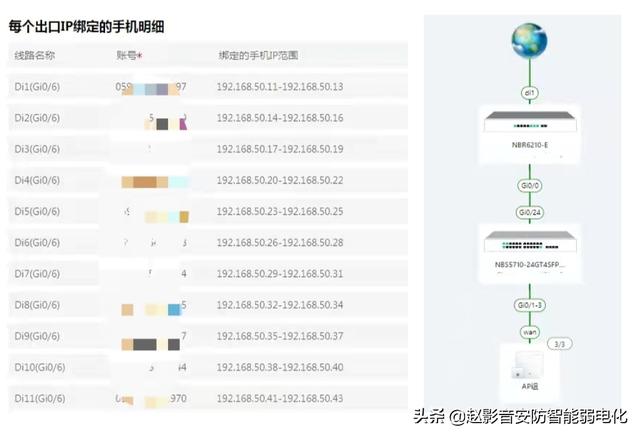Image resolution: width=640 pixels, height=437 pixels.
Task: Select the NBS5710-24GT4SFP switch icon
Action: pos(530,242)
